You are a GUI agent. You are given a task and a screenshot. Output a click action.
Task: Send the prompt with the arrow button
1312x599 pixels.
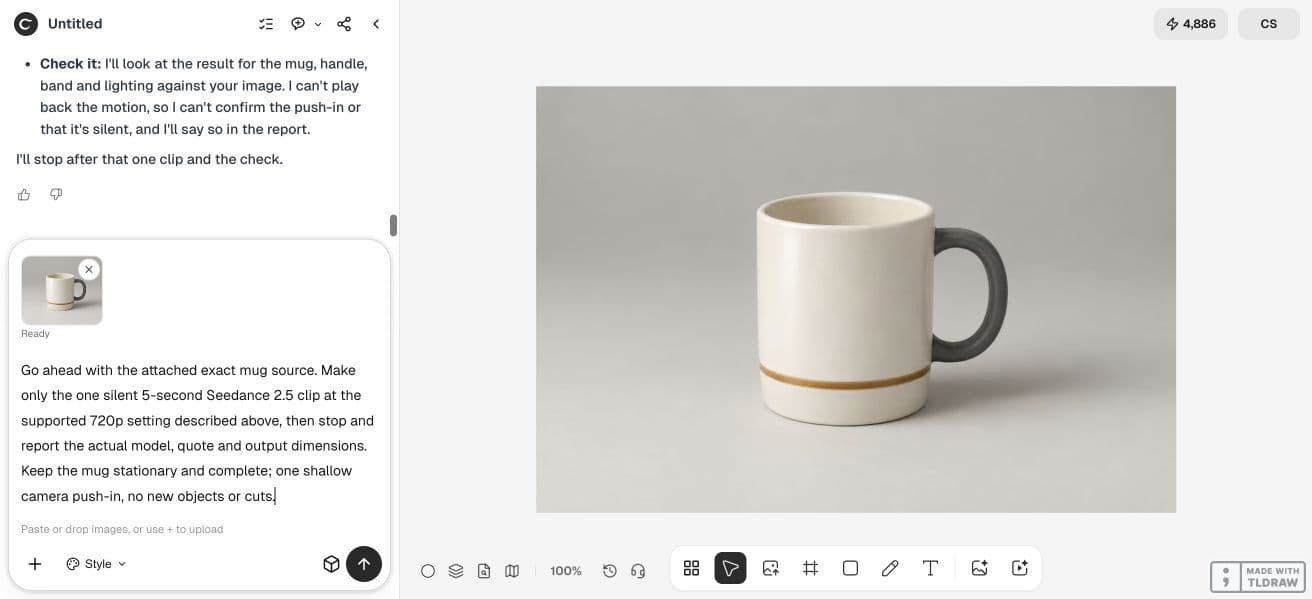tap(364, 564)
